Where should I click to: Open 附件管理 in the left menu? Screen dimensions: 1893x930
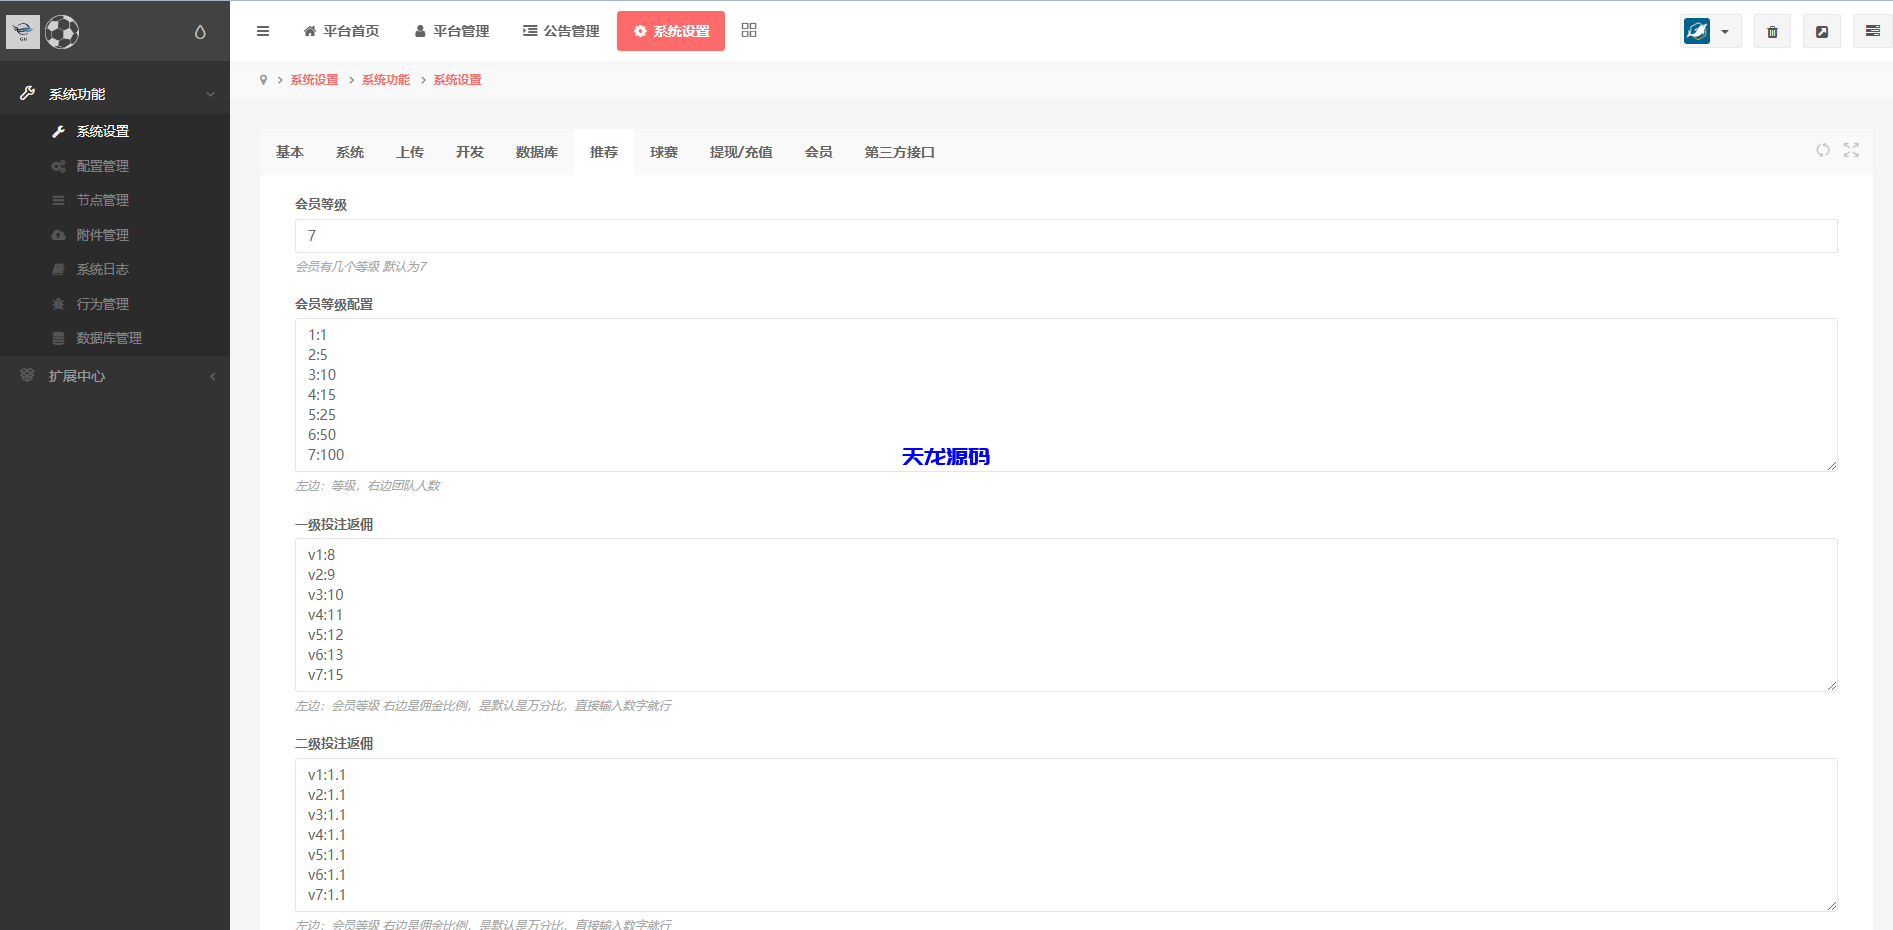click(x=103, y=235)
